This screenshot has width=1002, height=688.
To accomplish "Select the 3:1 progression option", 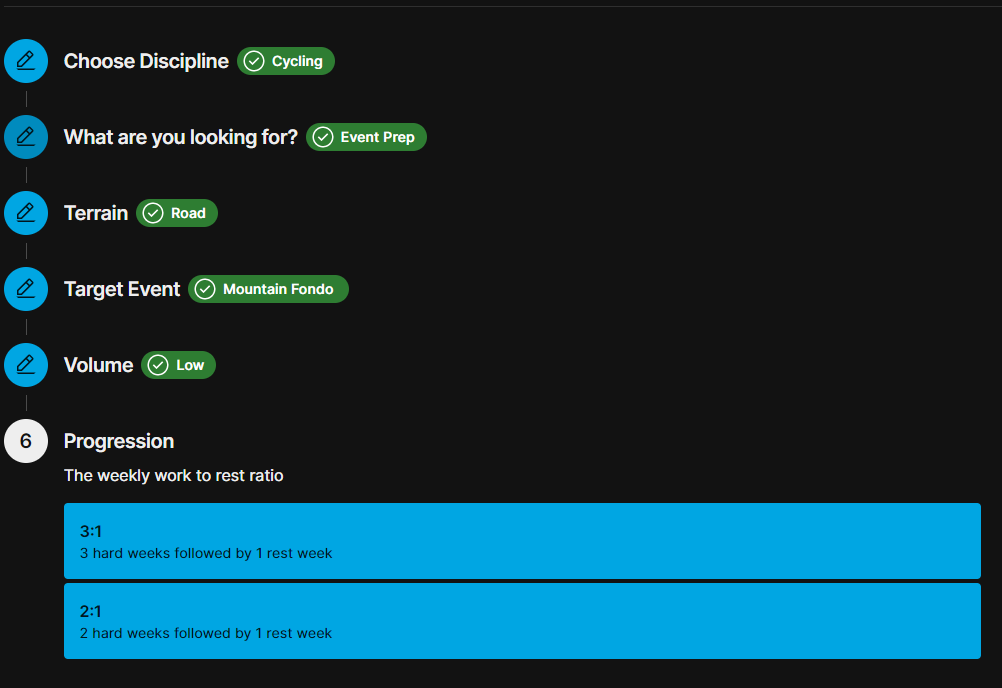I will [522, 541].
